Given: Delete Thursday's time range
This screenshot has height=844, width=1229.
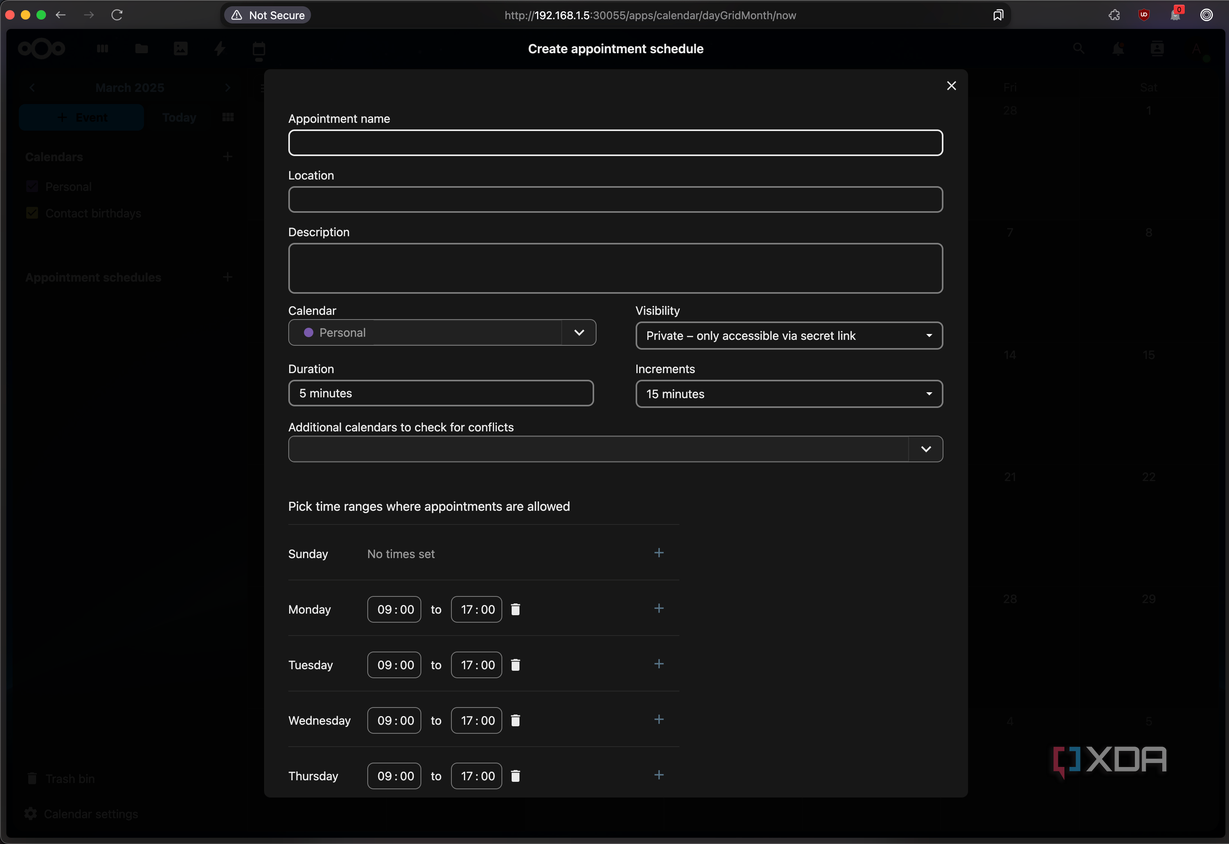Looking at the screenshot, I should click(516, 776).
